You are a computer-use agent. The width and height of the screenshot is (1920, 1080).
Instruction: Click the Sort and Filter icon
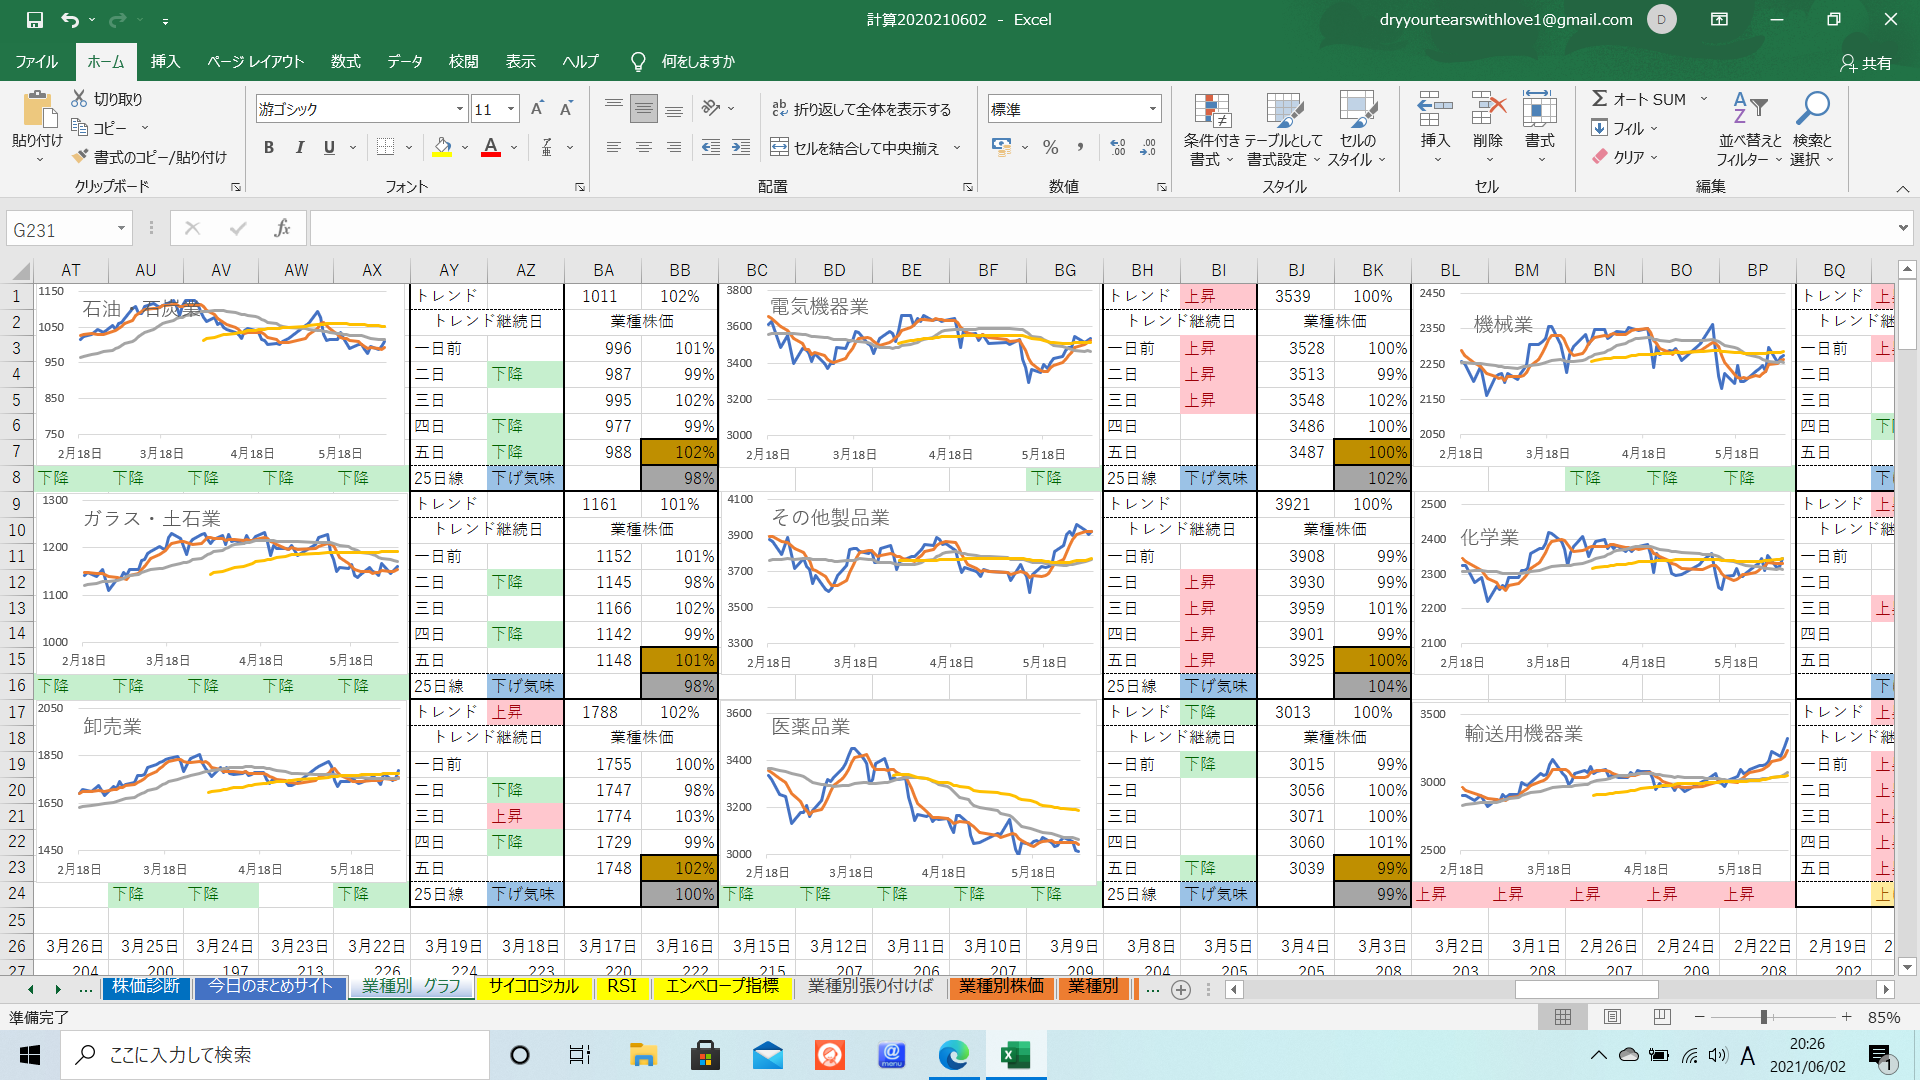(1749, 108)
